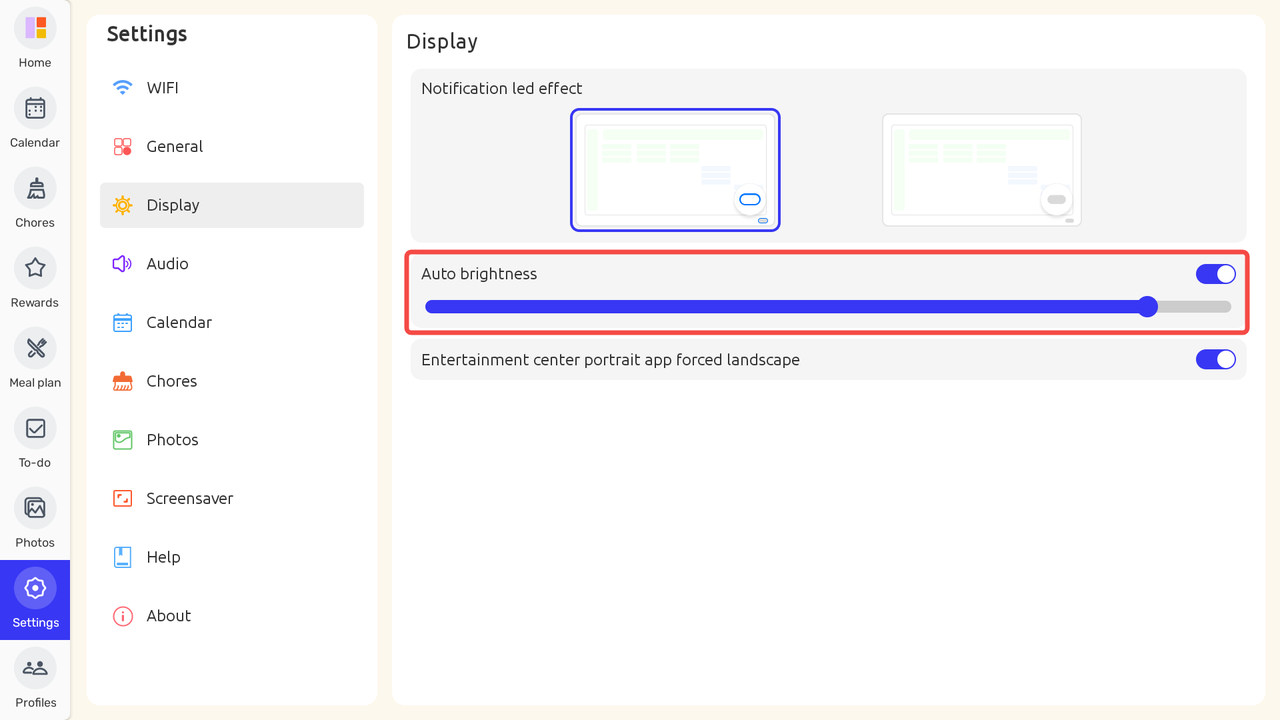
Task: Open the Profiles icon
Action: pos(35,669)
